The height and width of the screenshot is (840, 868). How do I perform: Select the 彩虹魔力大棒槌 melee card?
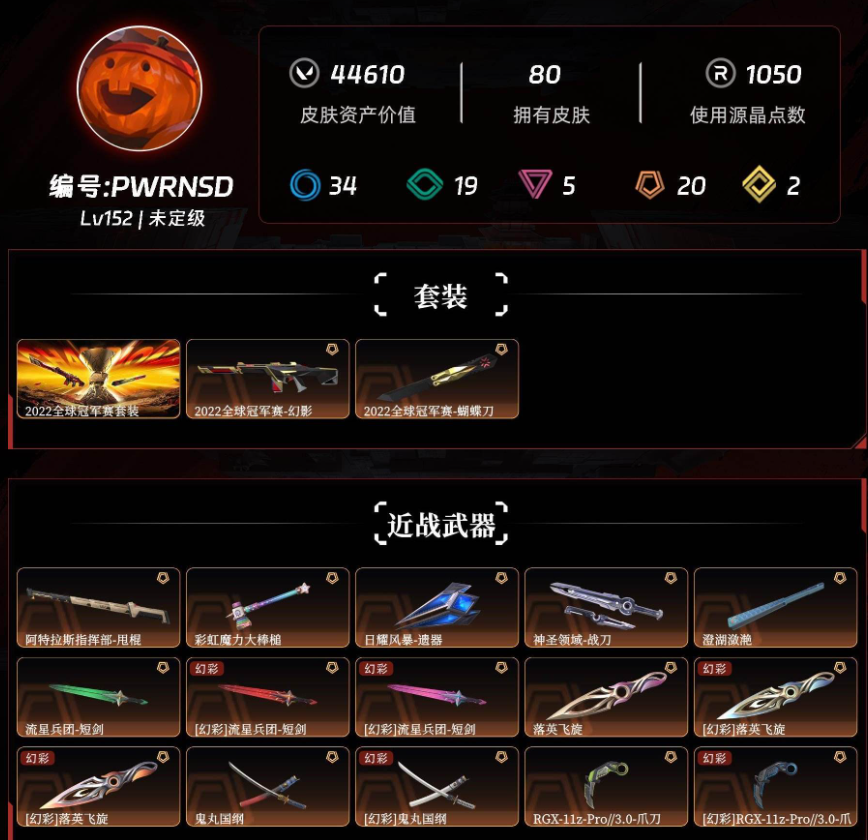pyautogui.click(x=268, y=607)
